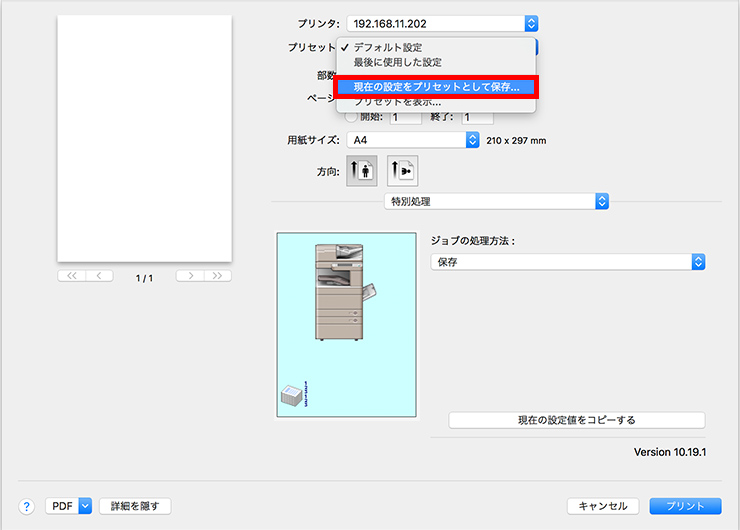Jump to first preview page

point(70,276)
